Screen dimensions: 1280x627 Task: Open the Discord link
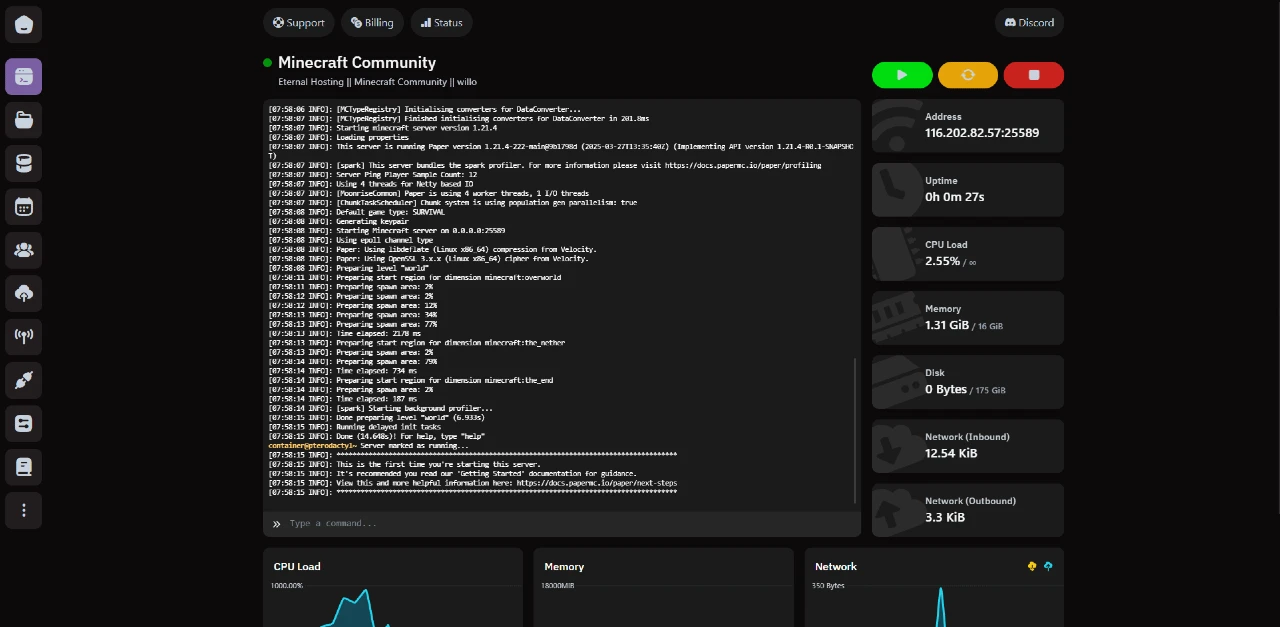(x=1029, y=22)
